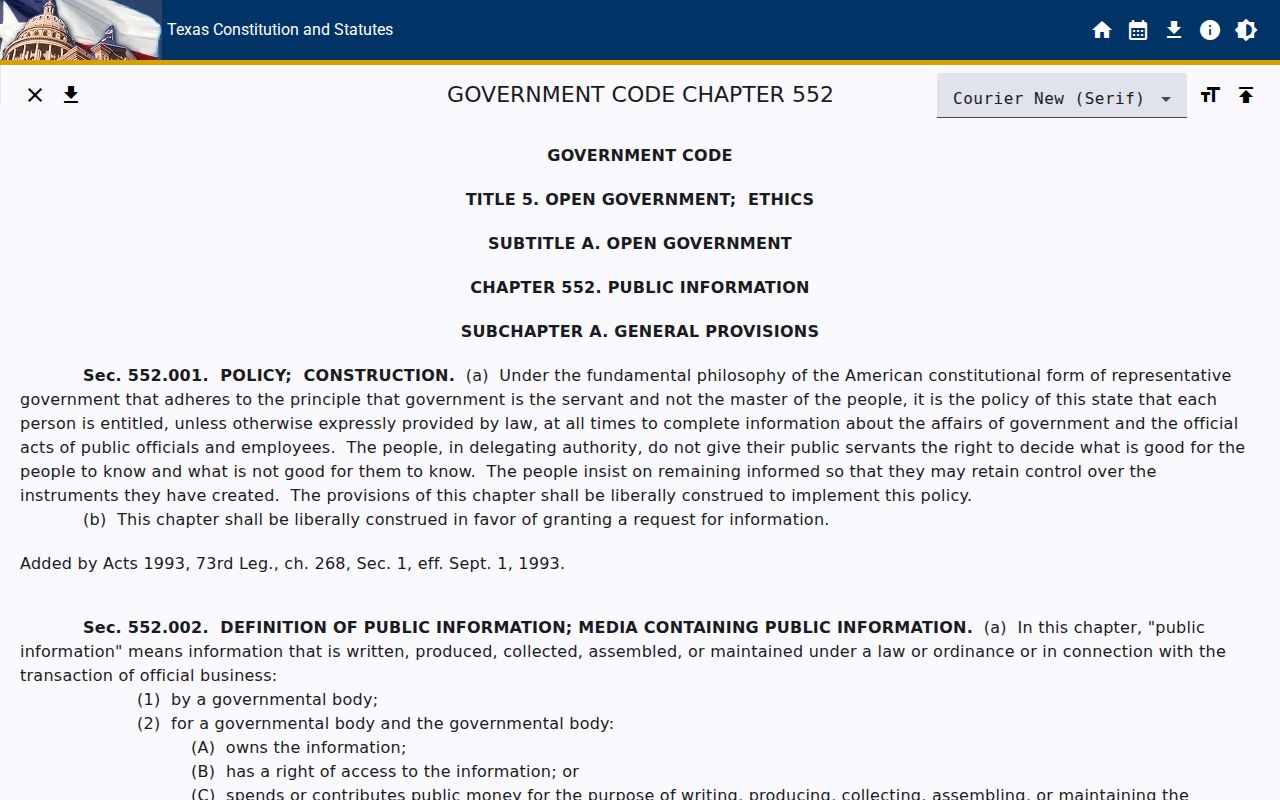
Task: Click the Texas Constitution and Statutes title
Action: (x=280, y=30)
